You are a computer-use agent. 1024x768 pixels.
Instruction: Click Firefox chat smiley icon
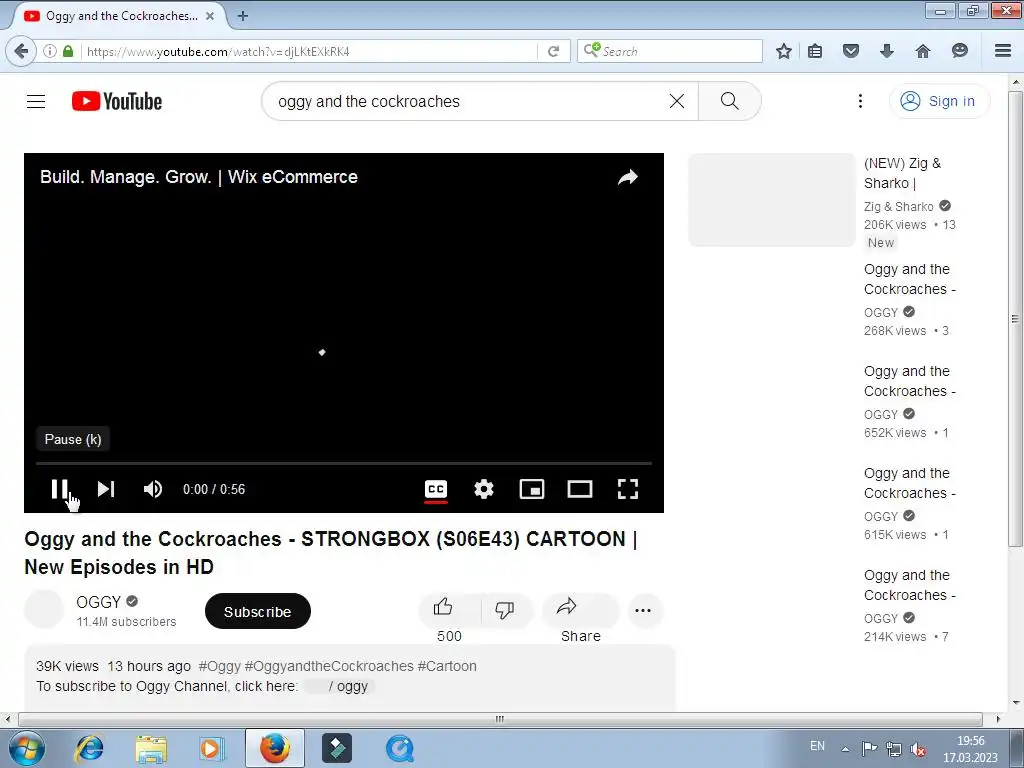tap(959, 51)
